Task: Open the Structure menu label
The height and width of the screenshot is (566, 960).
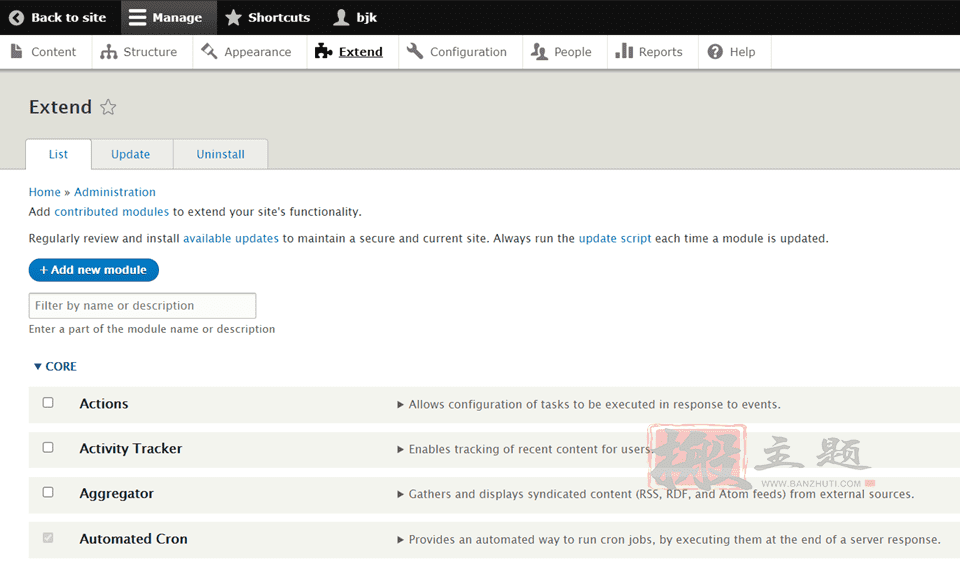Action: (150, 52)
